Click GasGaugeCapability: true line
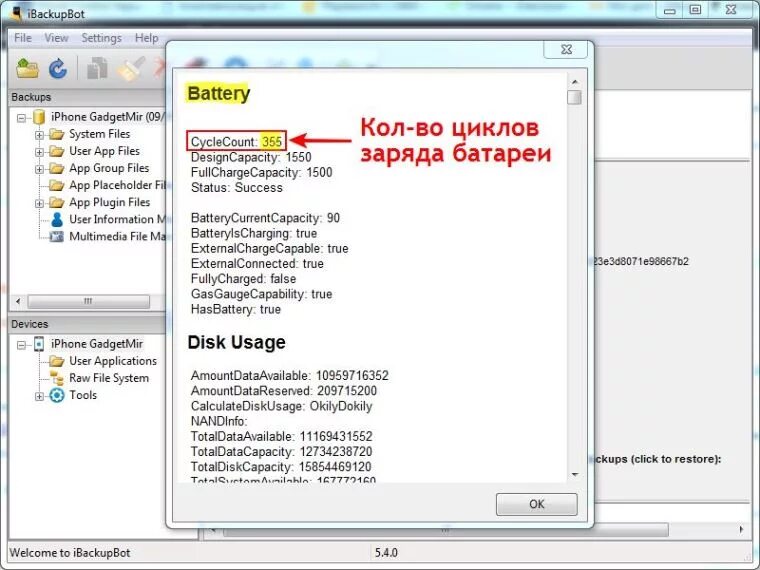 tap(262, 294)
